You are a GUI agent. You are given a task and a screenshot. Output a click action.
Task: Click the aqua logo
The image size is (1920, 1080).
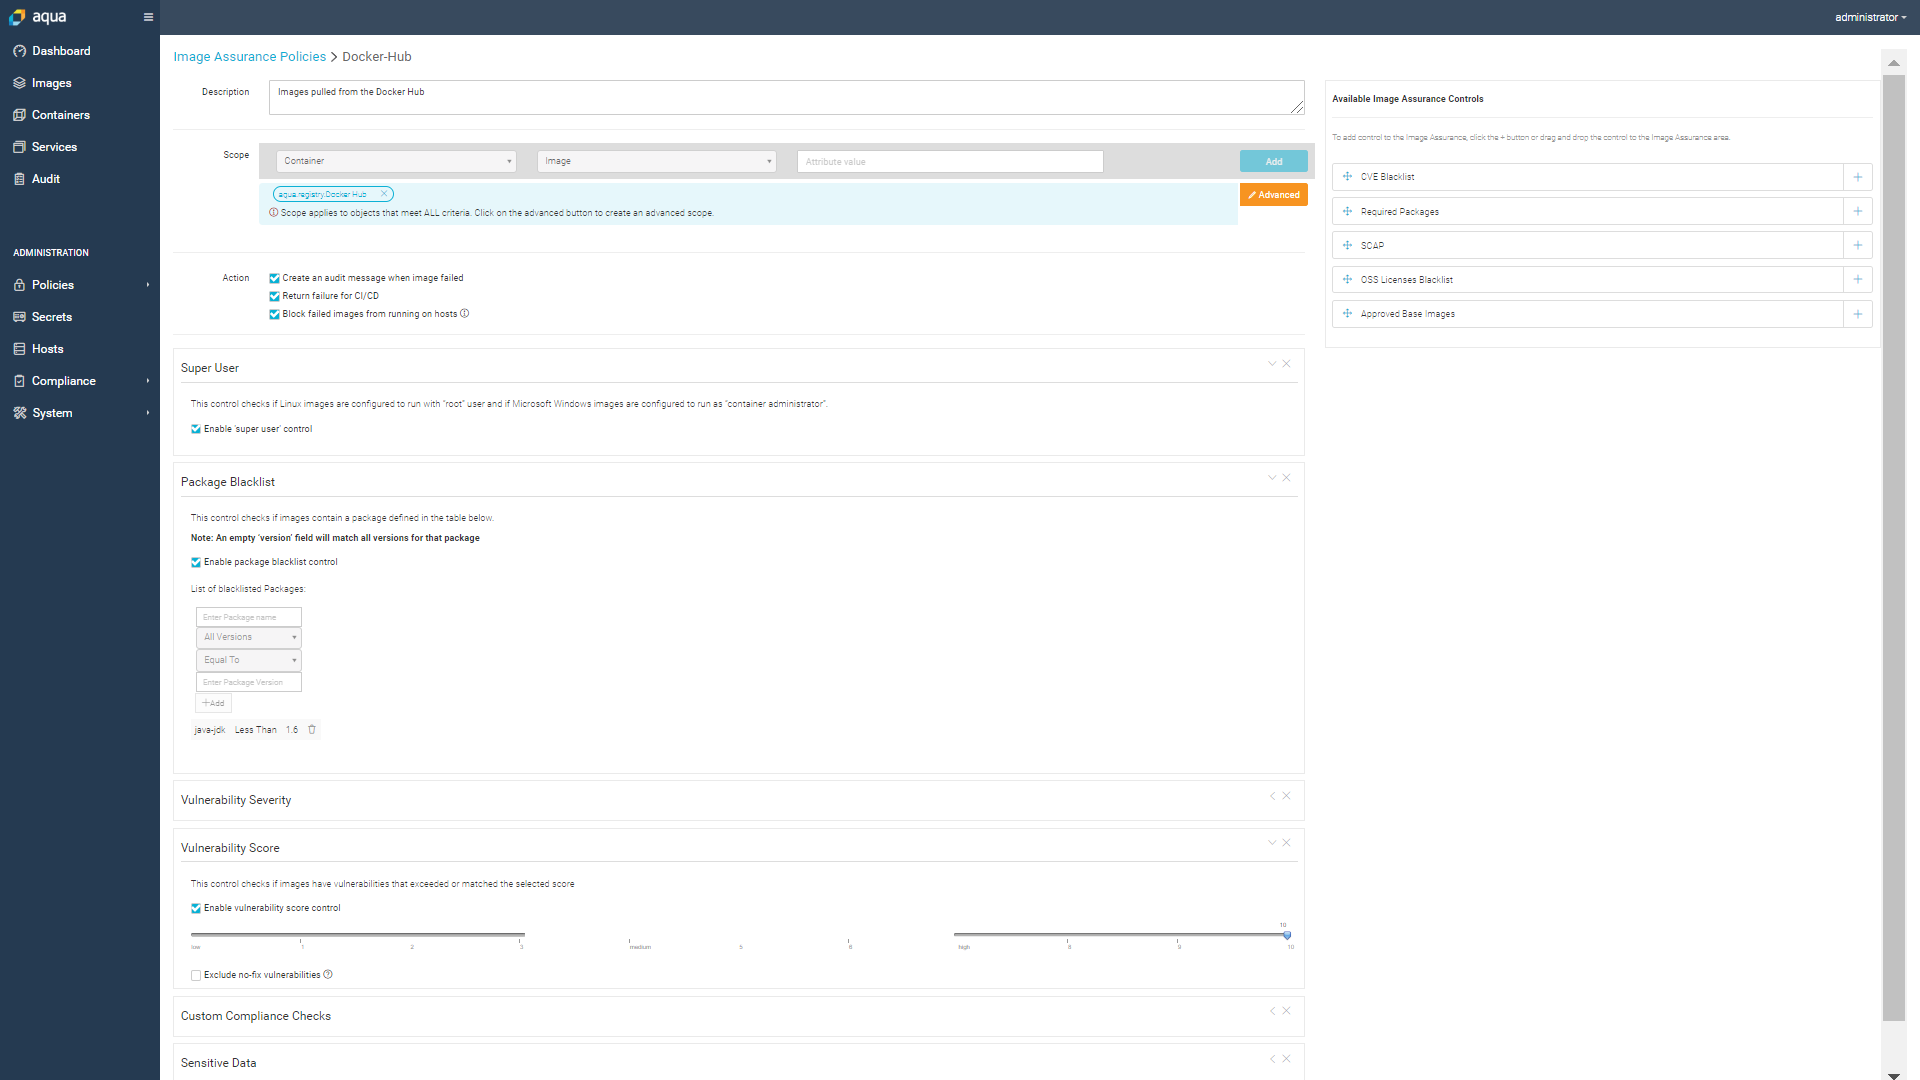tap(38, 17)
